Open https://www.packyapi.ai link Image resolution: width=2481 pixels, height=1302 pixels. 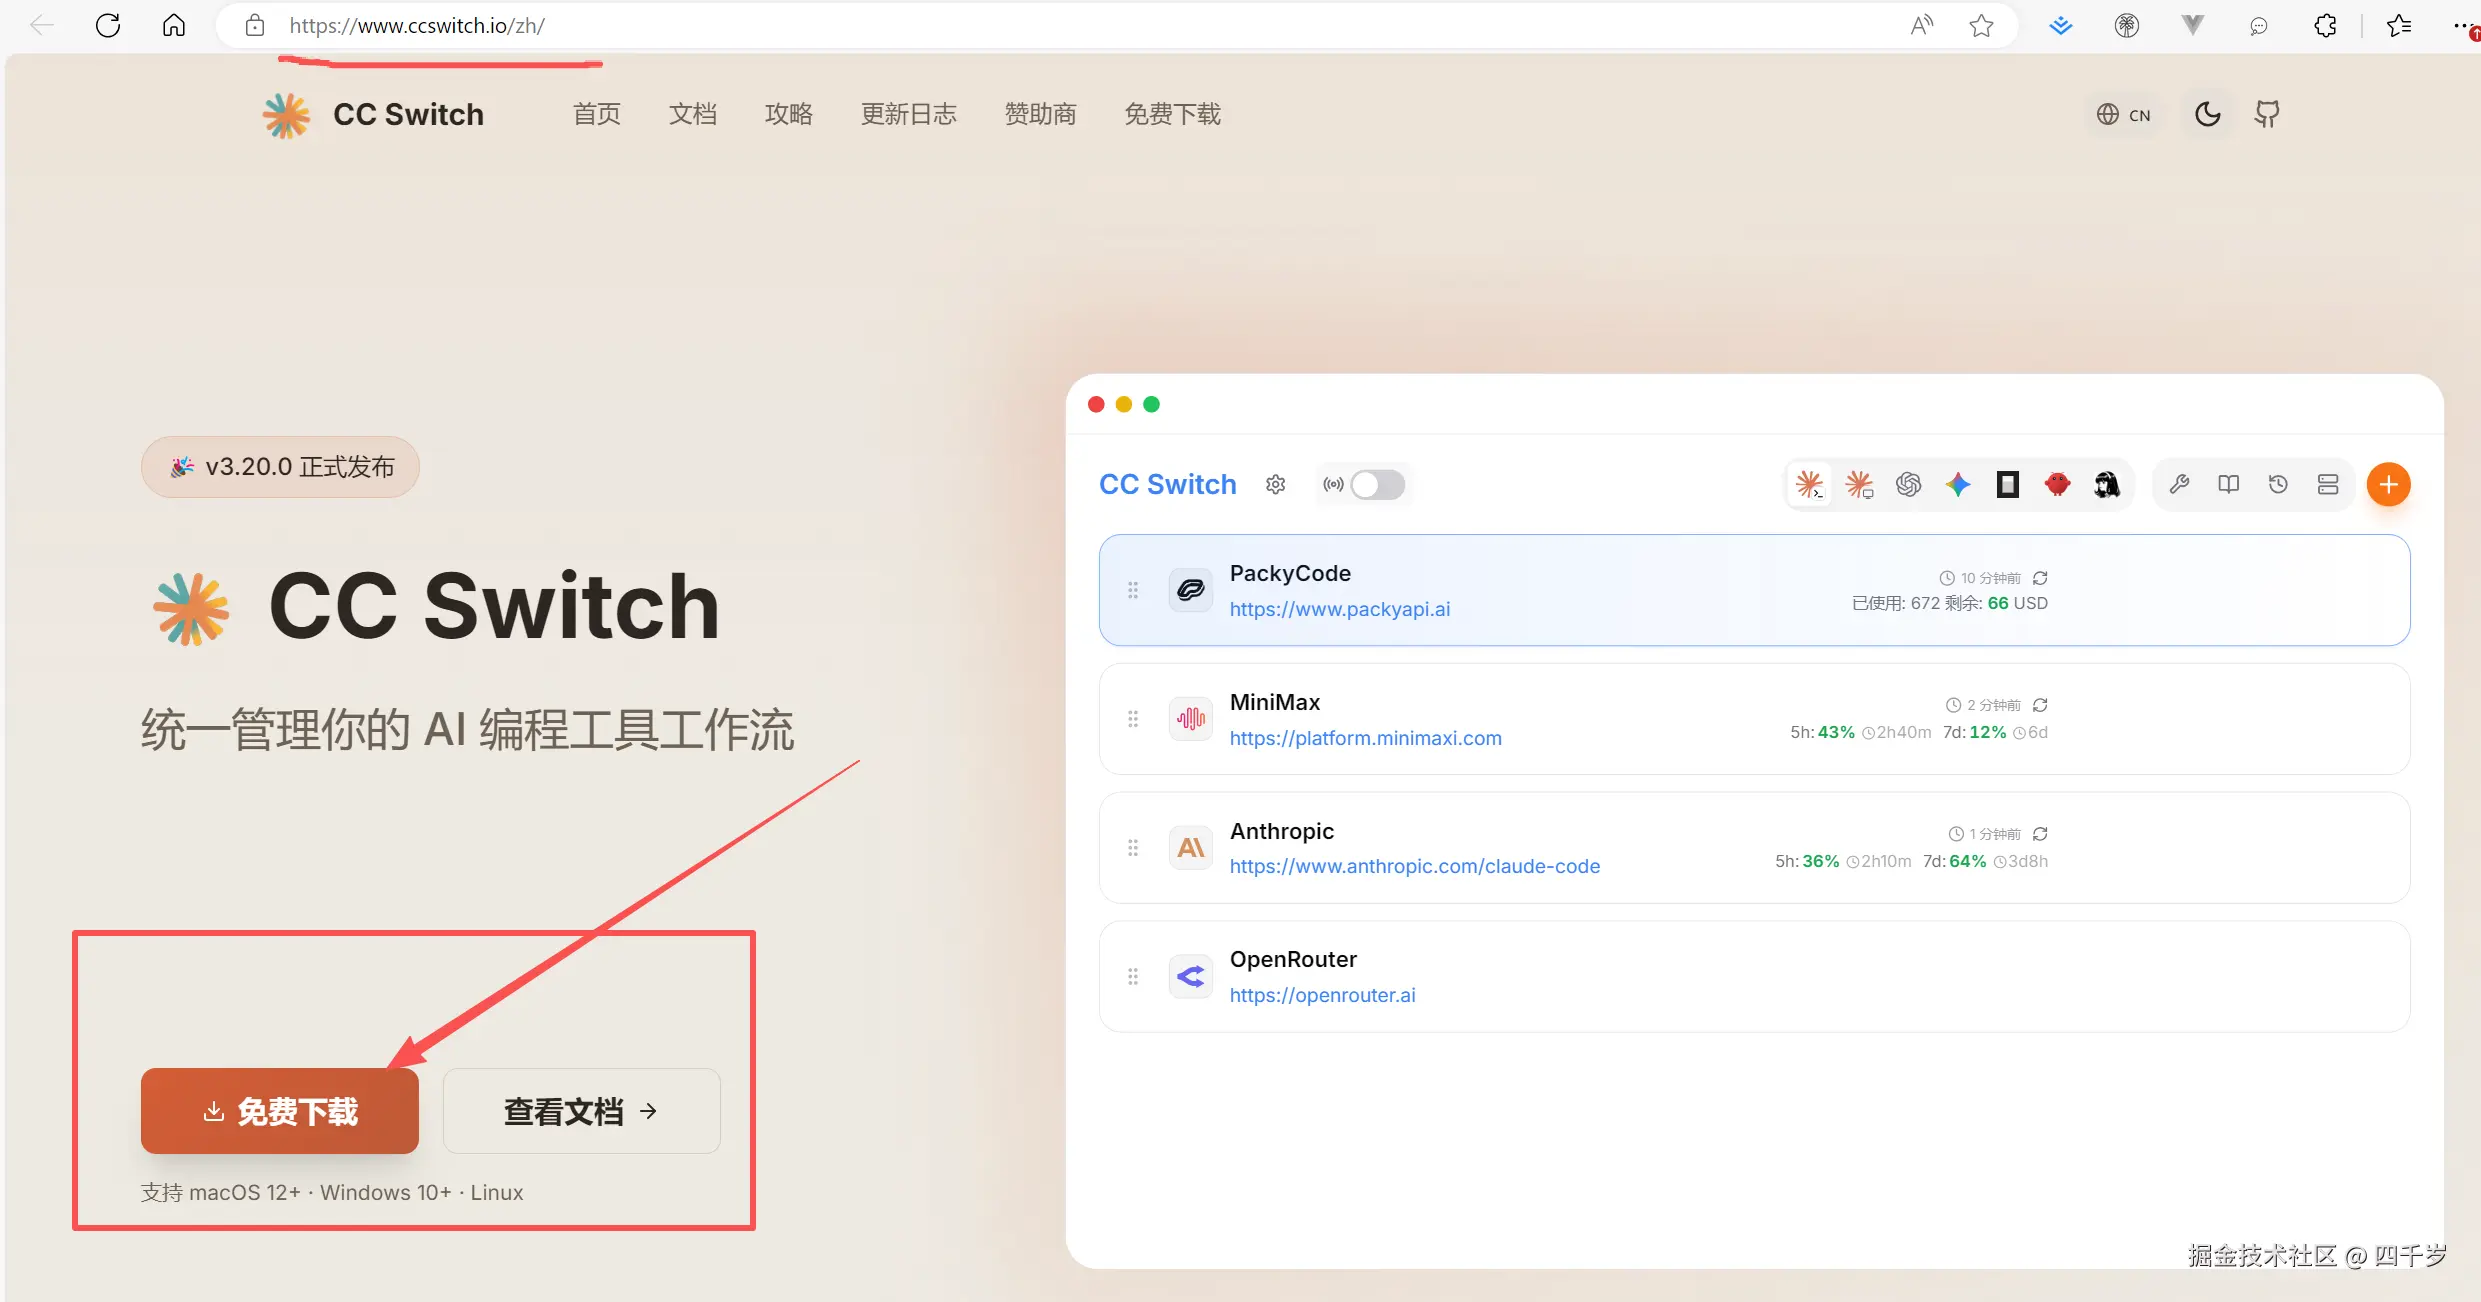[x=1340, y=609]
